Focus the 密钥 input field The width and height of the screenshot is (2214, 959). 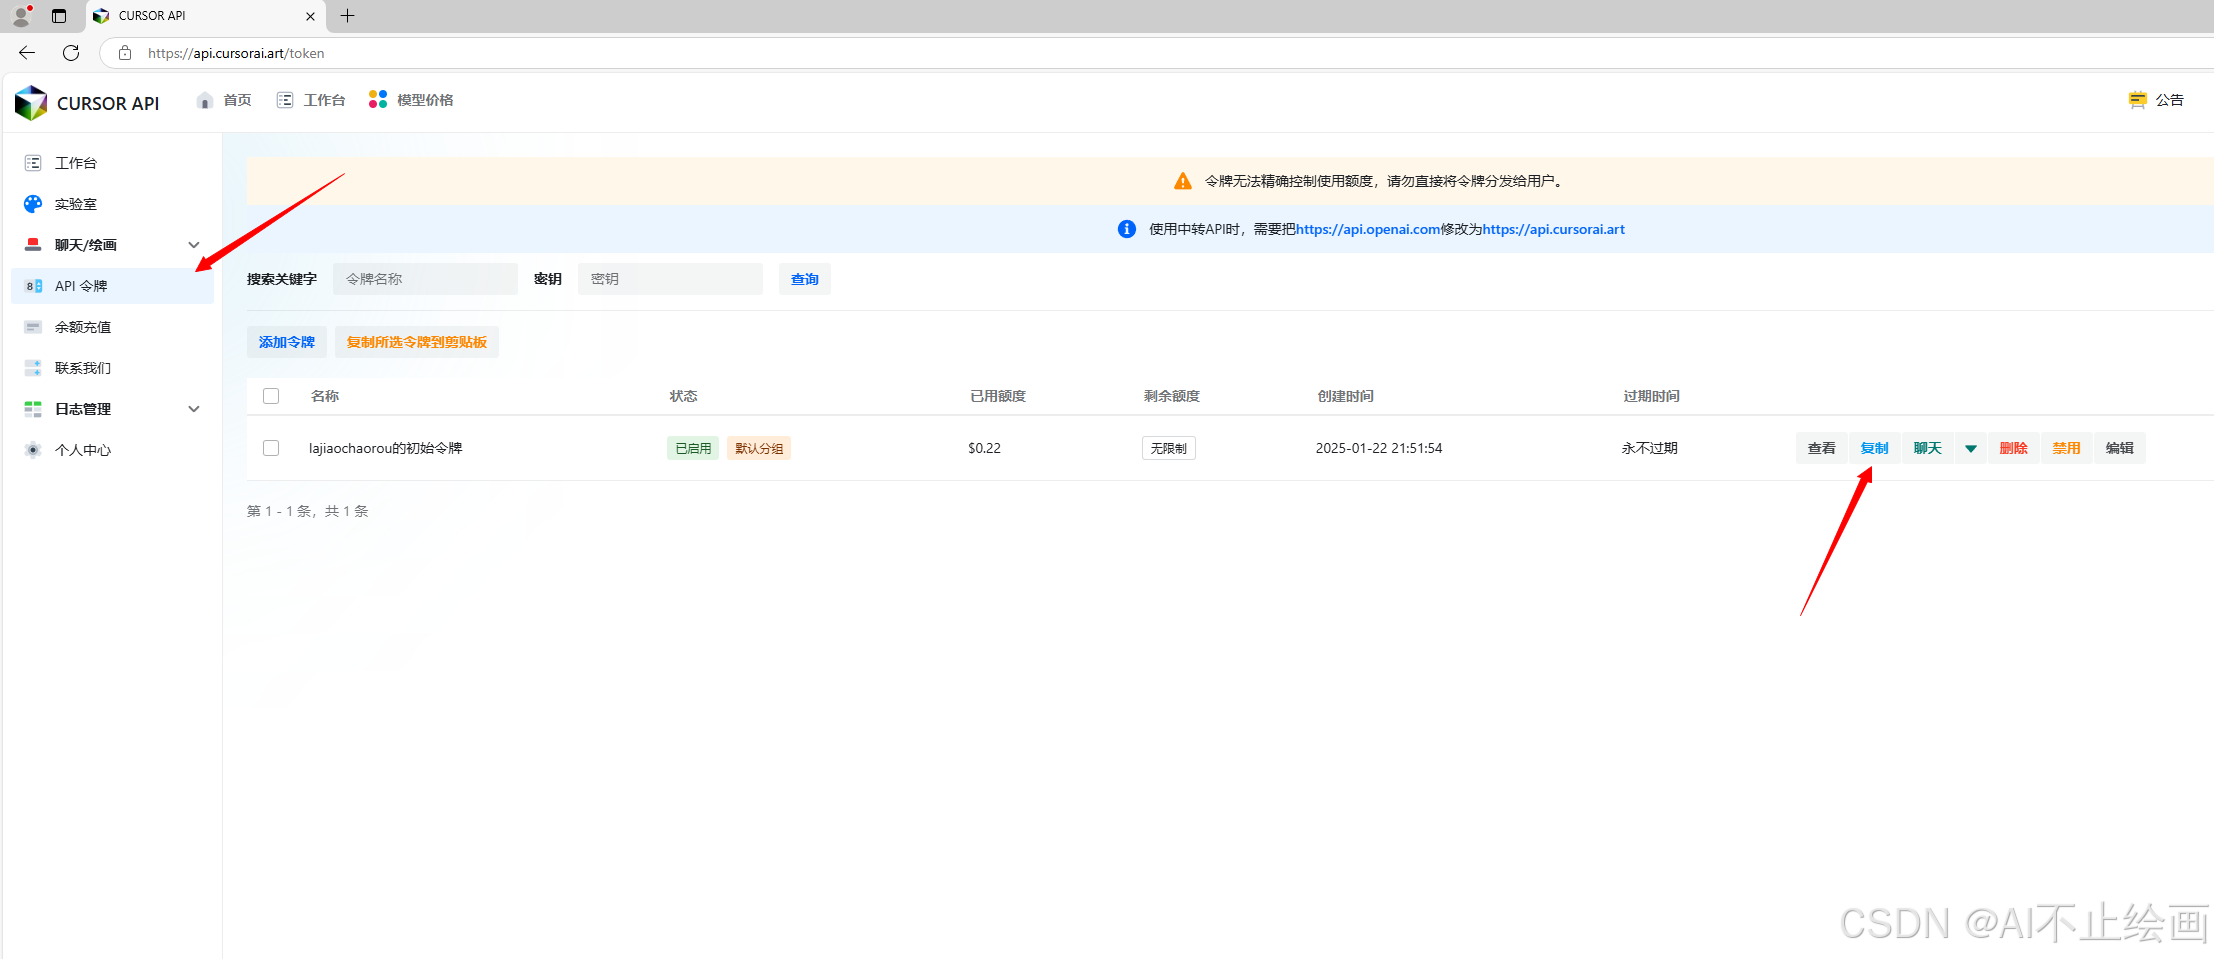click(x=671, y=279)
